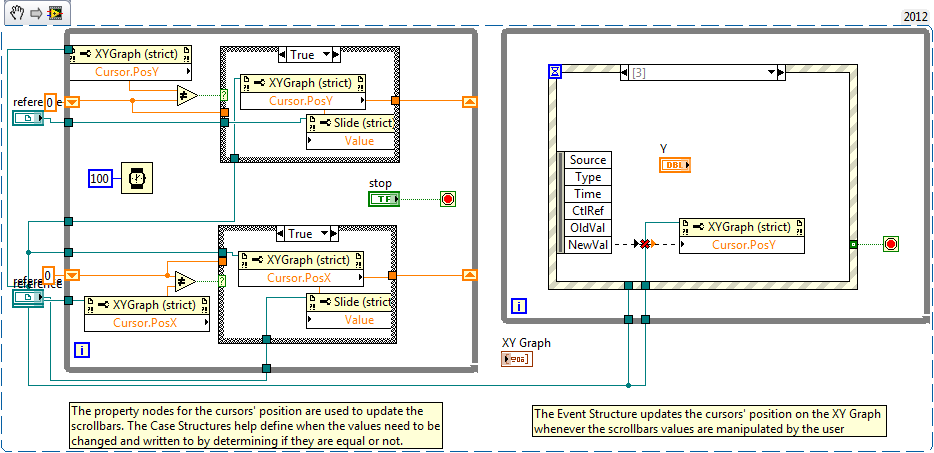The height and width of the screenshot is (453, 934).
Task: Go to next event case
Action: click(x=782, y=73)
